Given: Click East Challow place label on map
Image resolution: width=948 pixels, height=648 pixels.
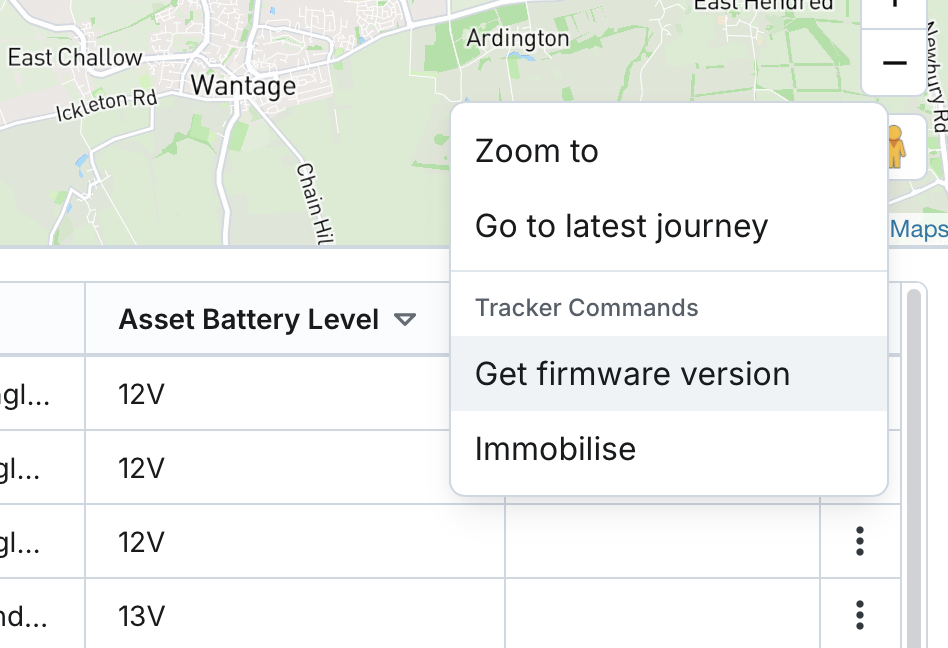Looking at the screenshot, I should tap(75, 58).
